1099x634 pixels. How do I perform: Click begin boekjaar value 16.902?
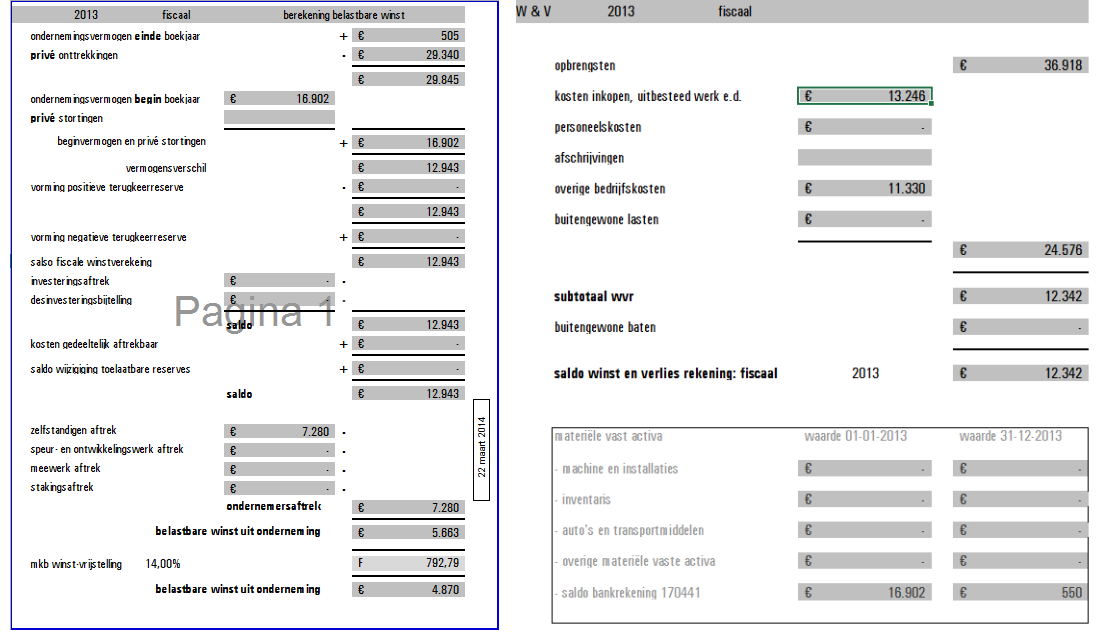pyautogui.click(x=279, y=99)
